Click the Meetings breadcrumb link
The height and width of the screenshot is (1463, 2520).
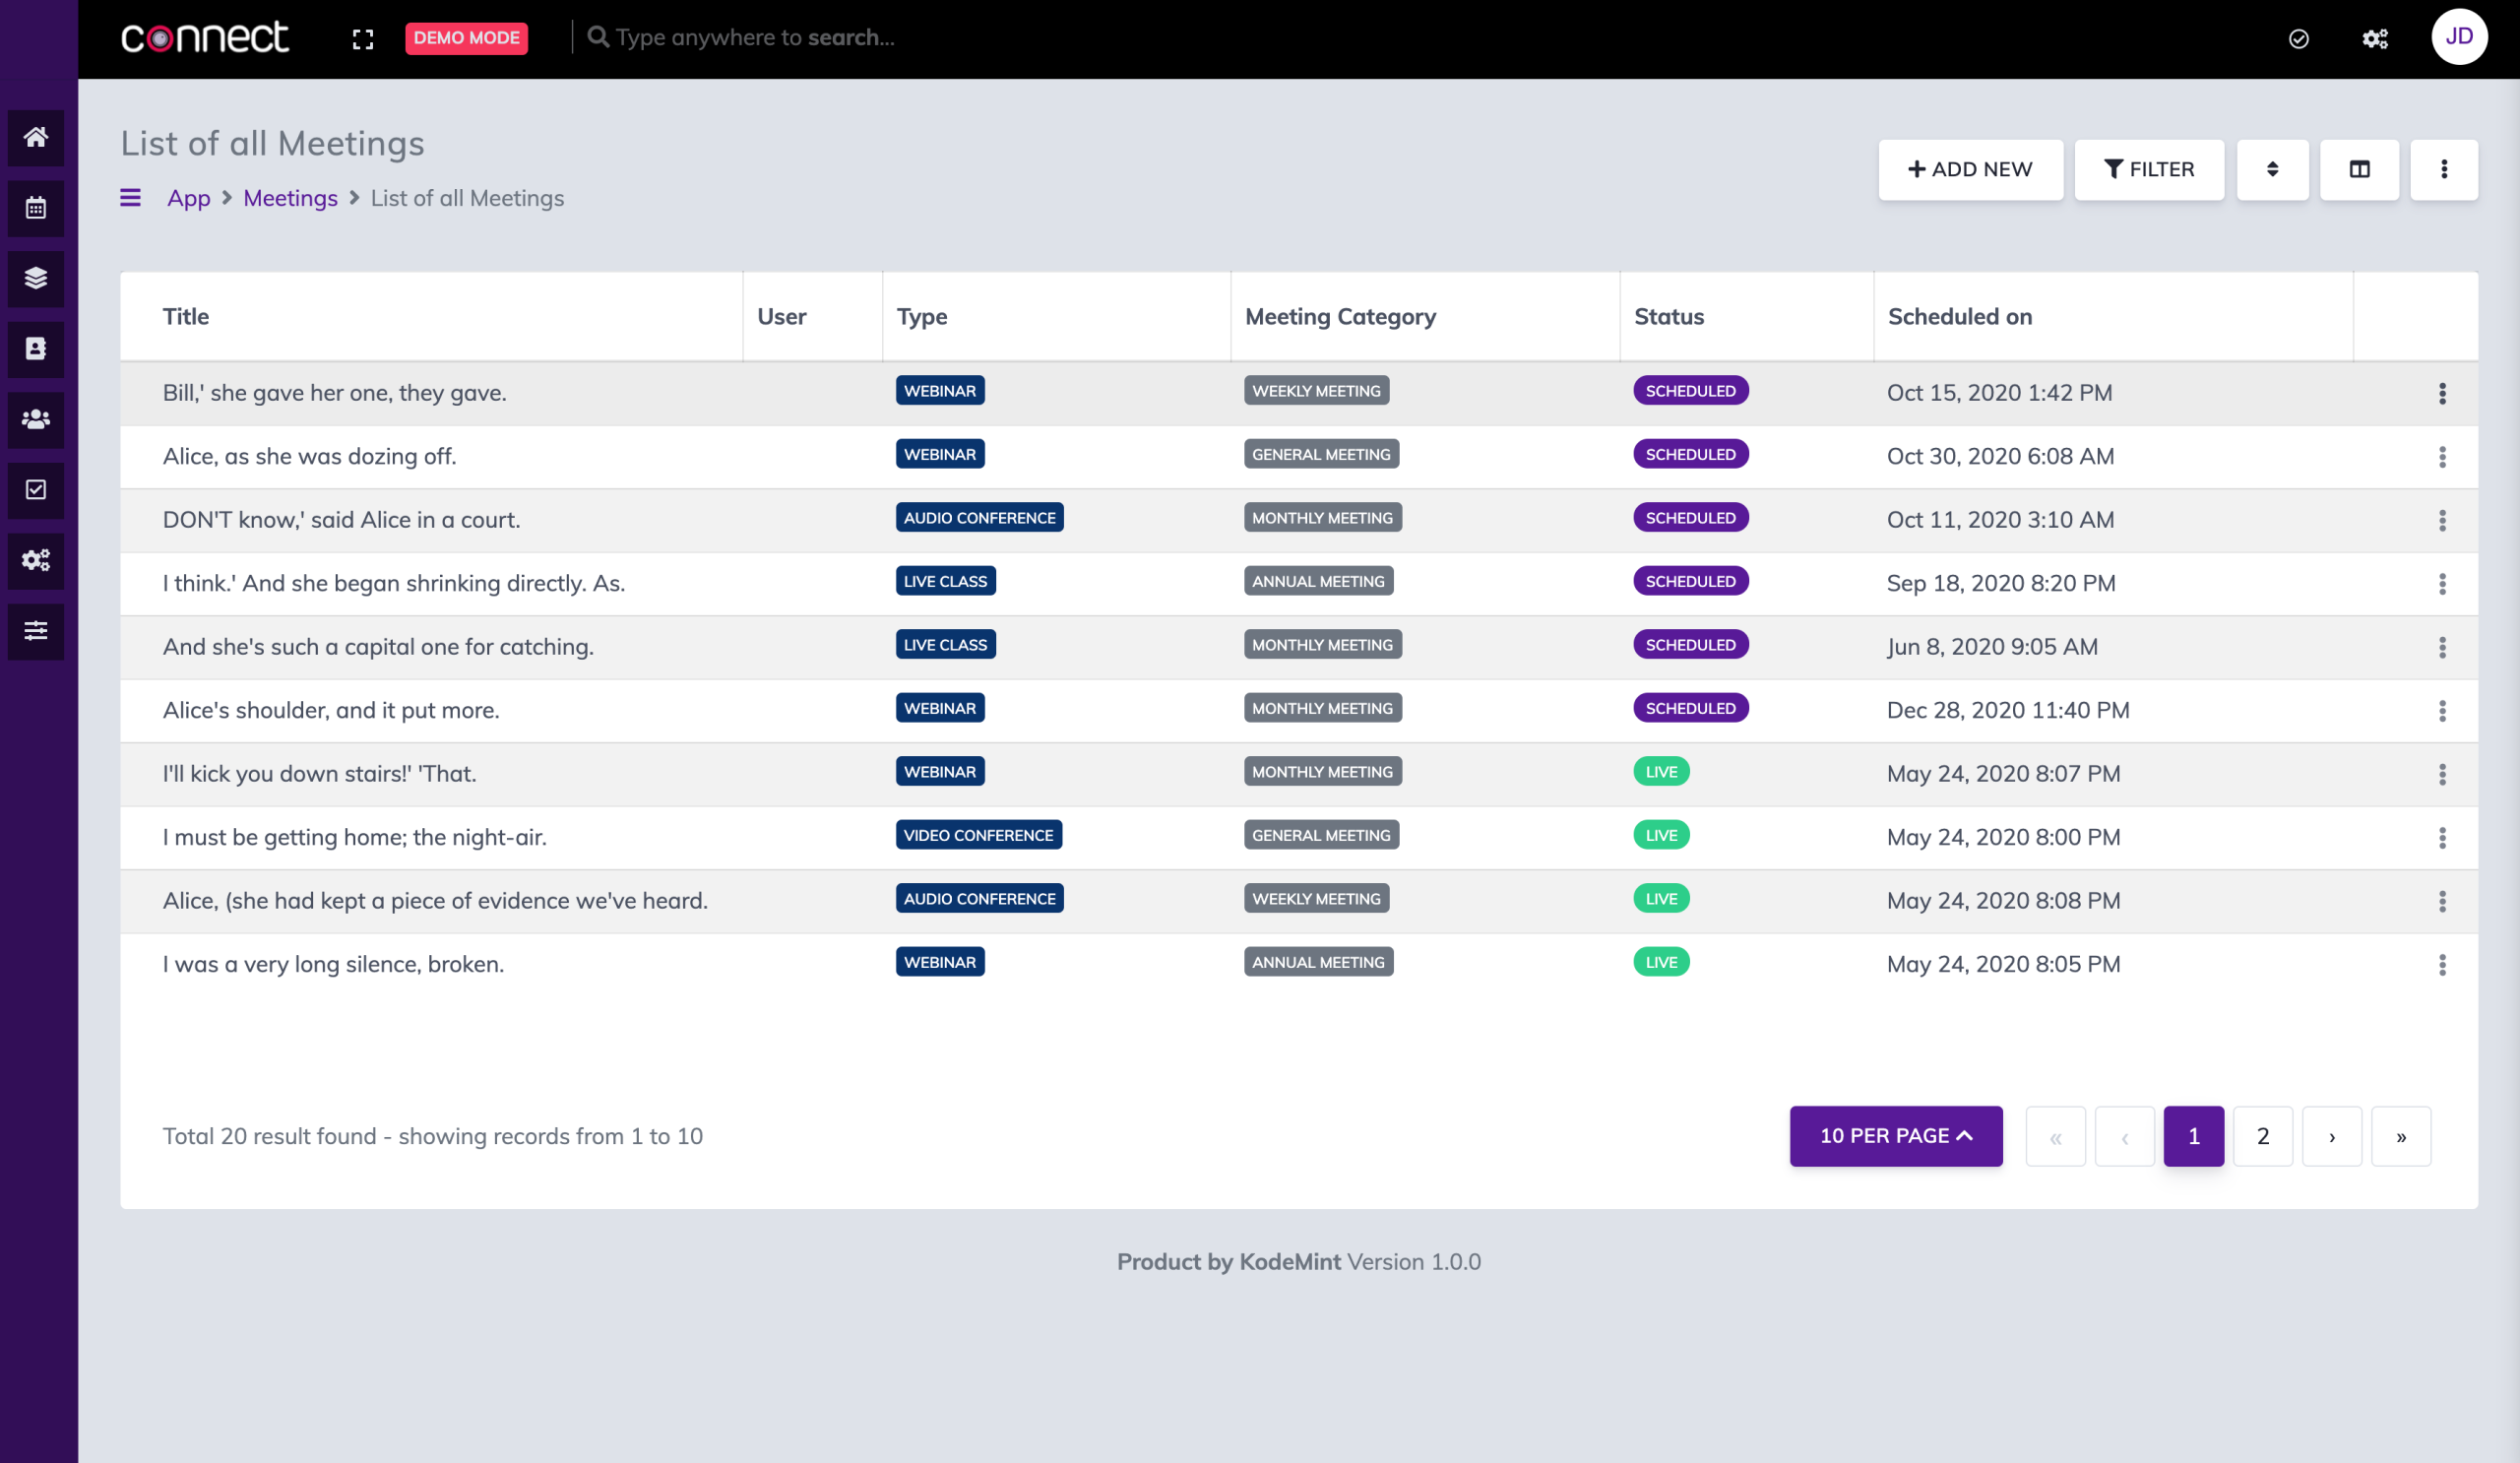click(x=290, y=198)
